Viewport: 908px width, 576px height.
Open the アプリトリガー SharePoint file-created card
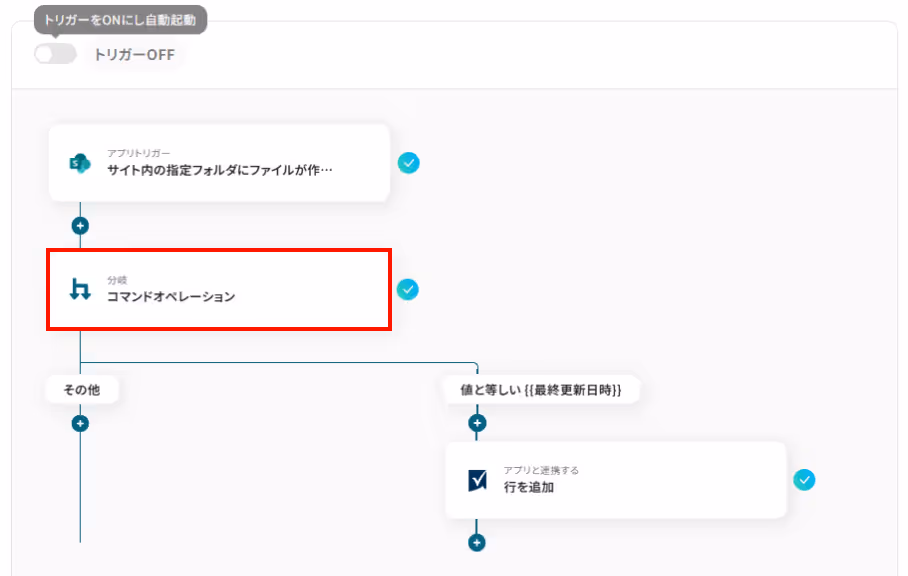[219, 163]
